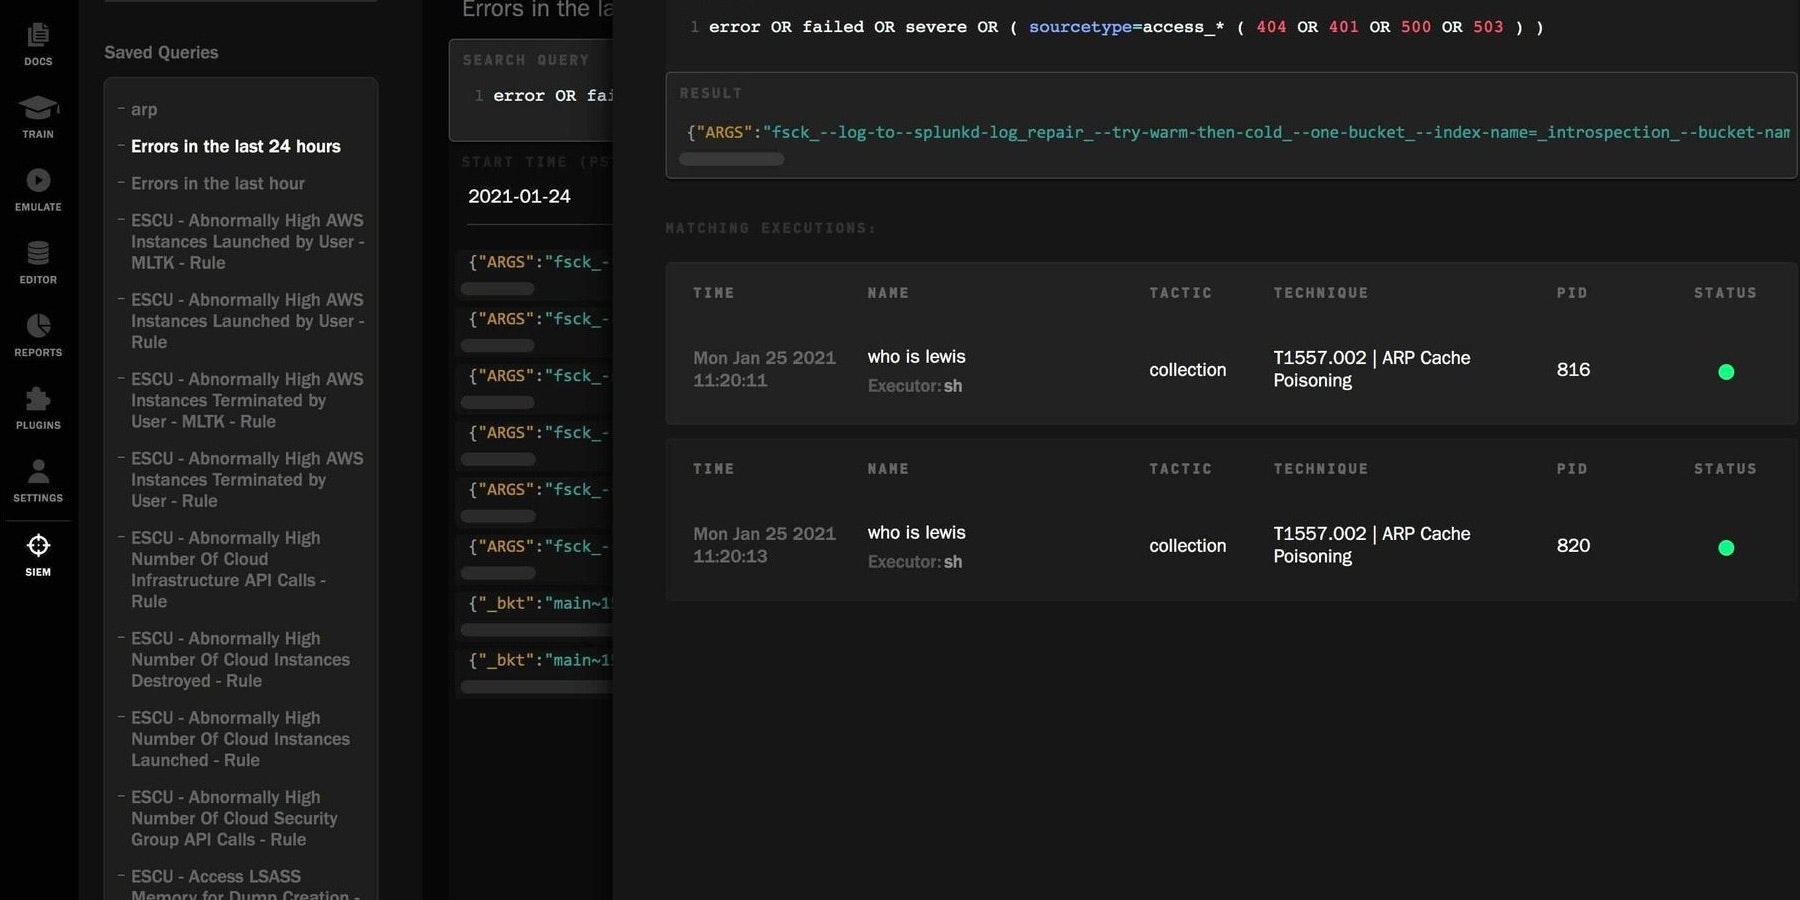Click execution time Mon Jan 25 2021 11:20:13
This screenshot has width=1800, height=900.
pos(764,545)
